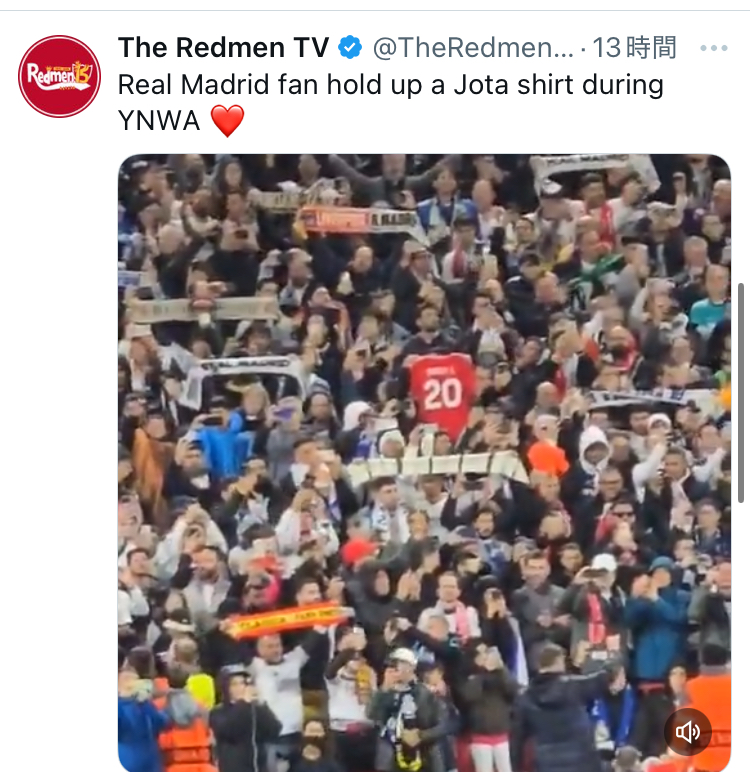
Task: Click the red heart emoji in tweet
Action: click(227, 121)
